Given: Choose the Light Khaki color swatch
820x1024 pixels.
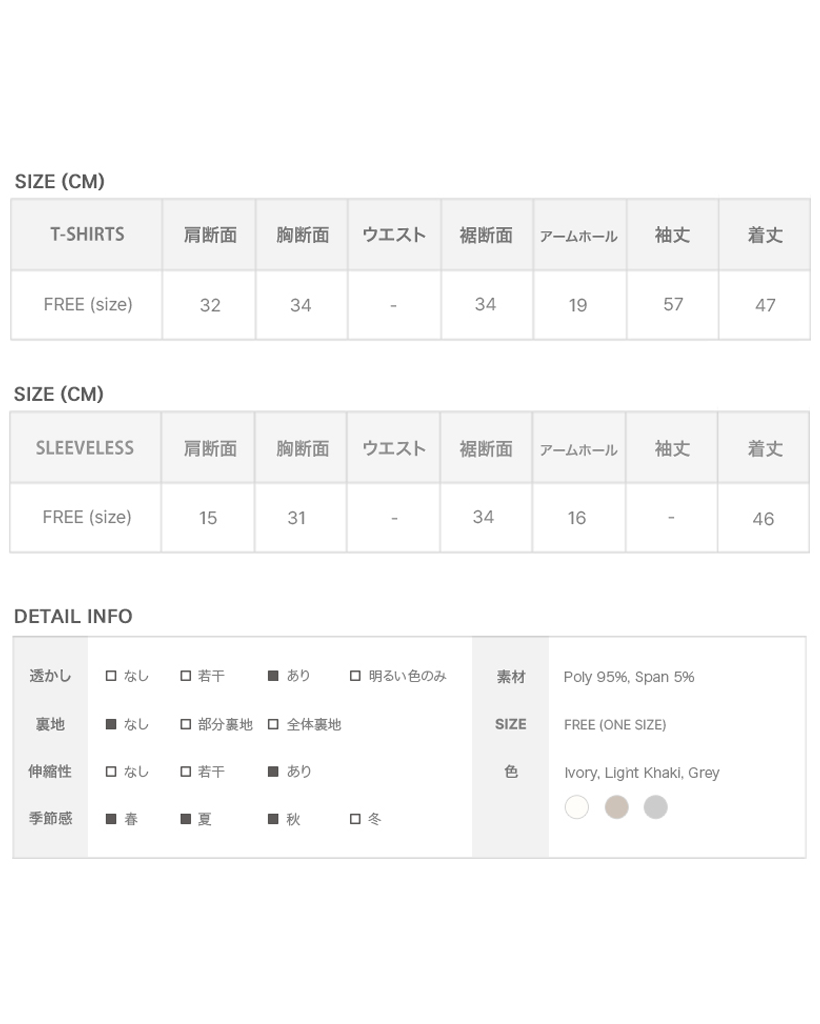Looking at the screenshot, I should 616,807.
